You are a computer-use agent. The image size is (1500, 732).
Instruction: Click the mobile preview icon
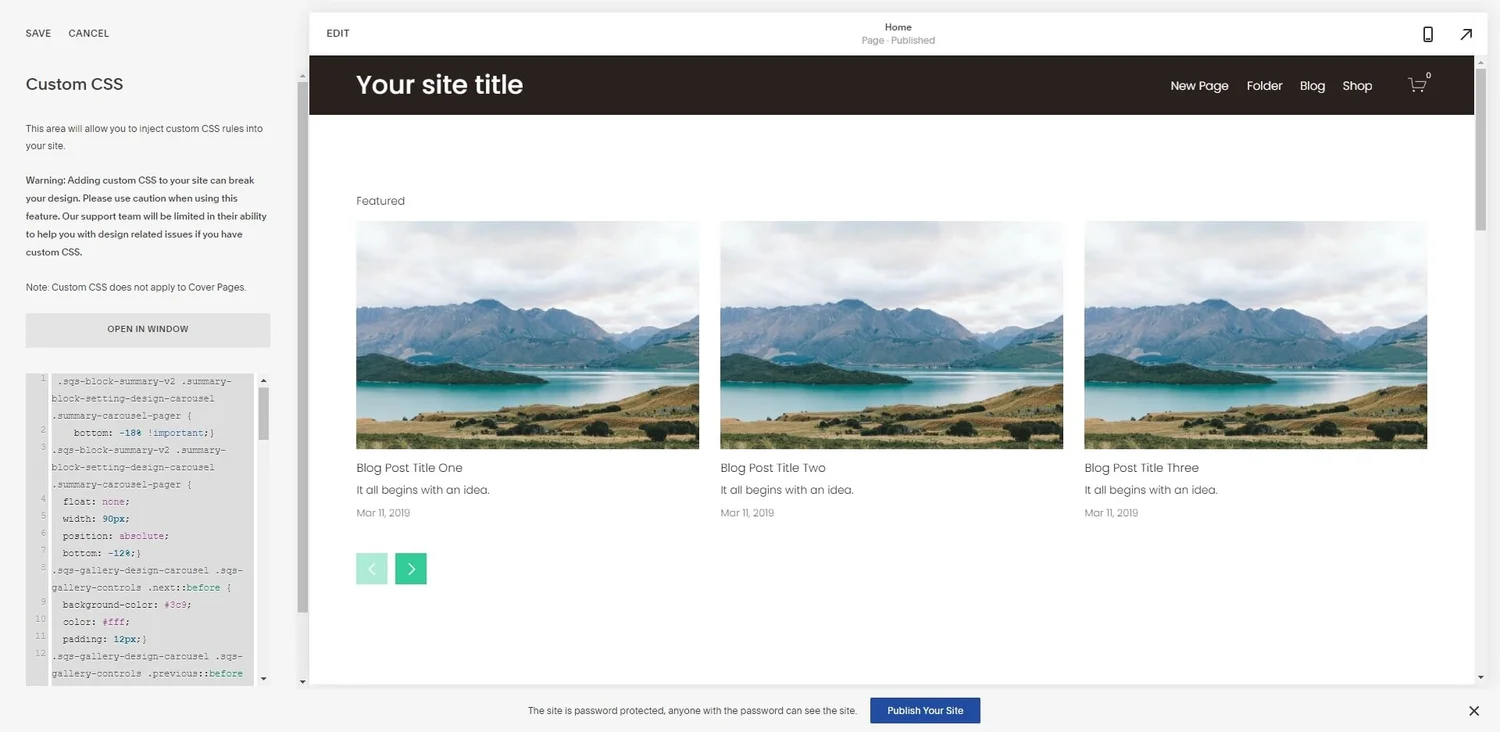(1428, 33)
